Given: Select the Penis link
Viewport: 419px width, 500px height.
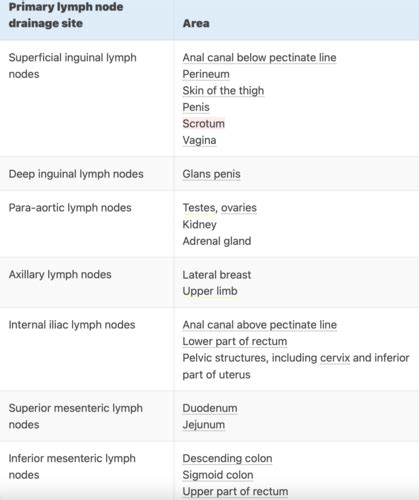Looking at the screenshot, I should tap(196, 107).
